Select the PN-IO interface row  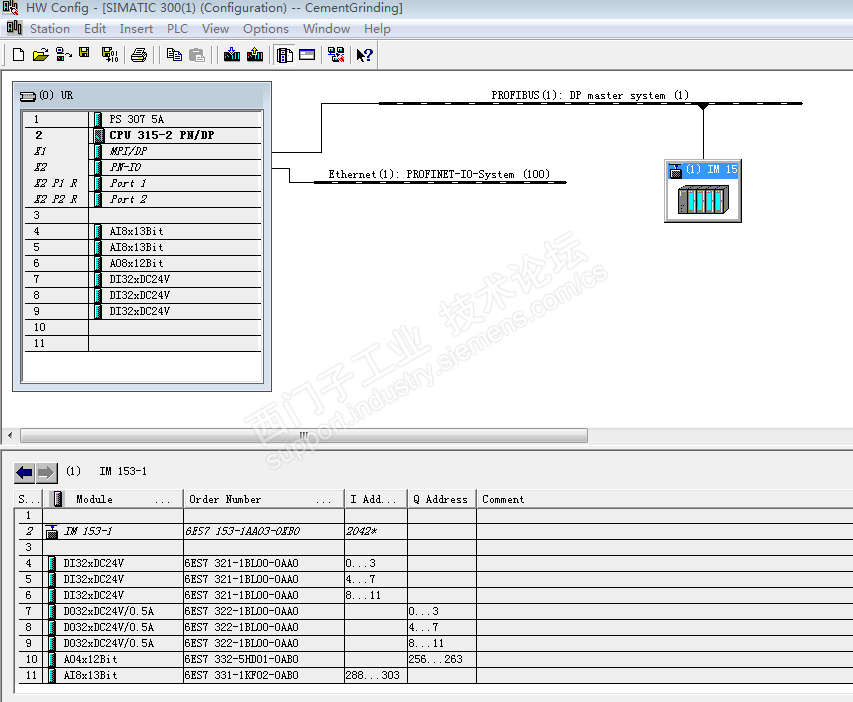pyautogui.click(x=143, y=167)
